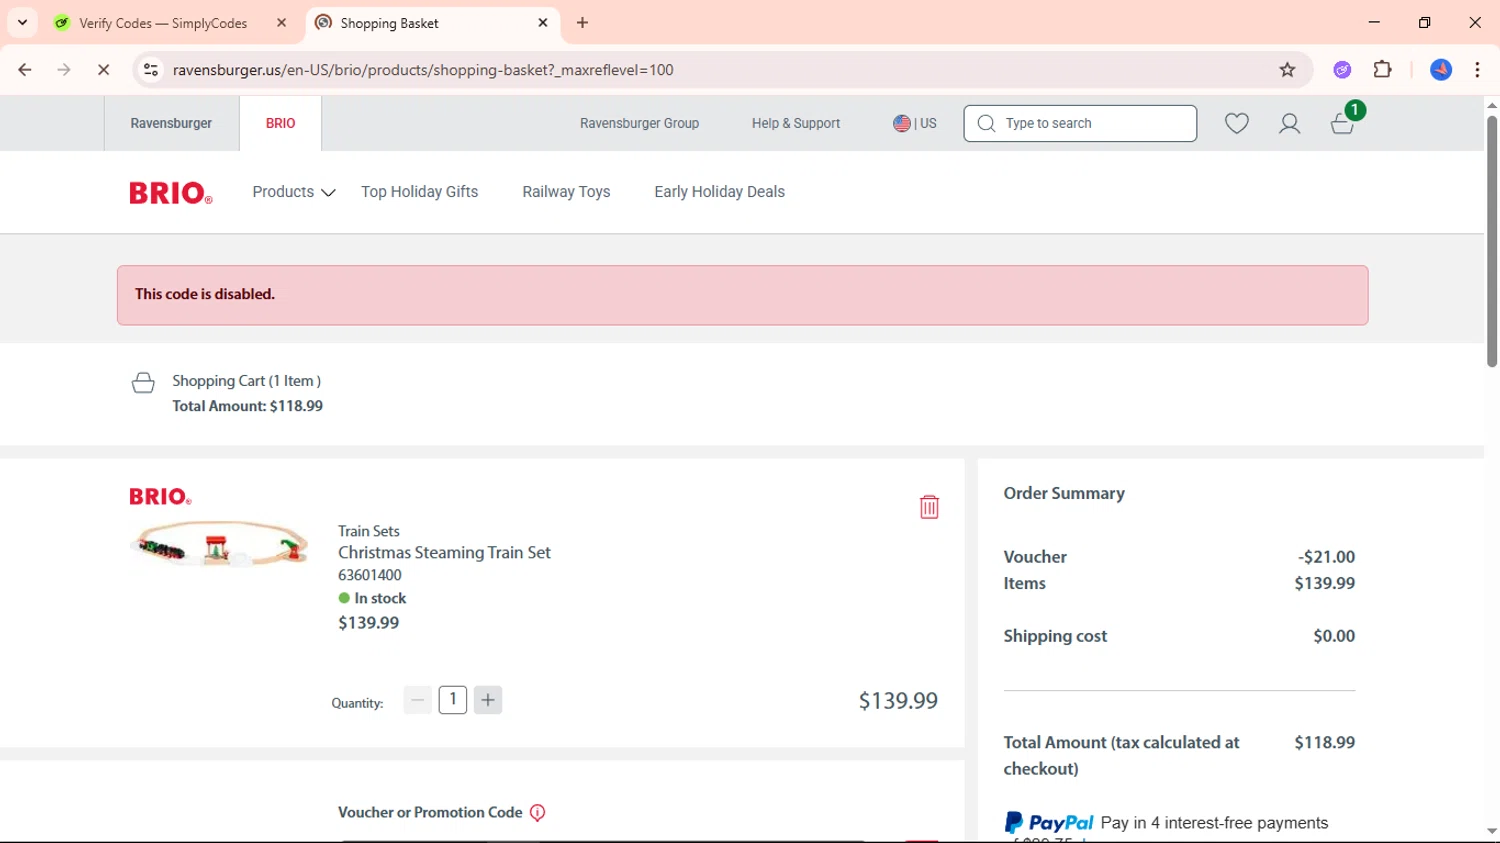Remove Christmas Steaming Train Set with trash icon
The width and height of the screenshot is (1500, 843).
(x=929, y=507)
